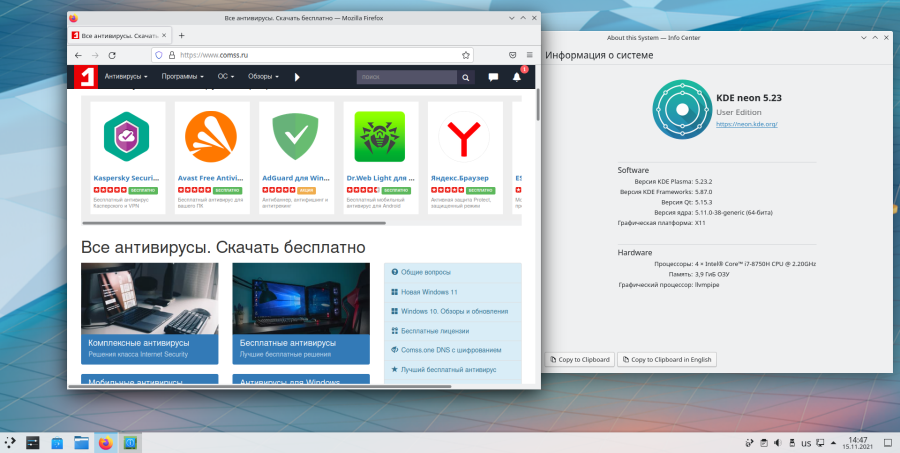Screen dimensions: 900x453
Task: Click 'Dr.Web Light для…' title link
Action: [x=380, y=178]
